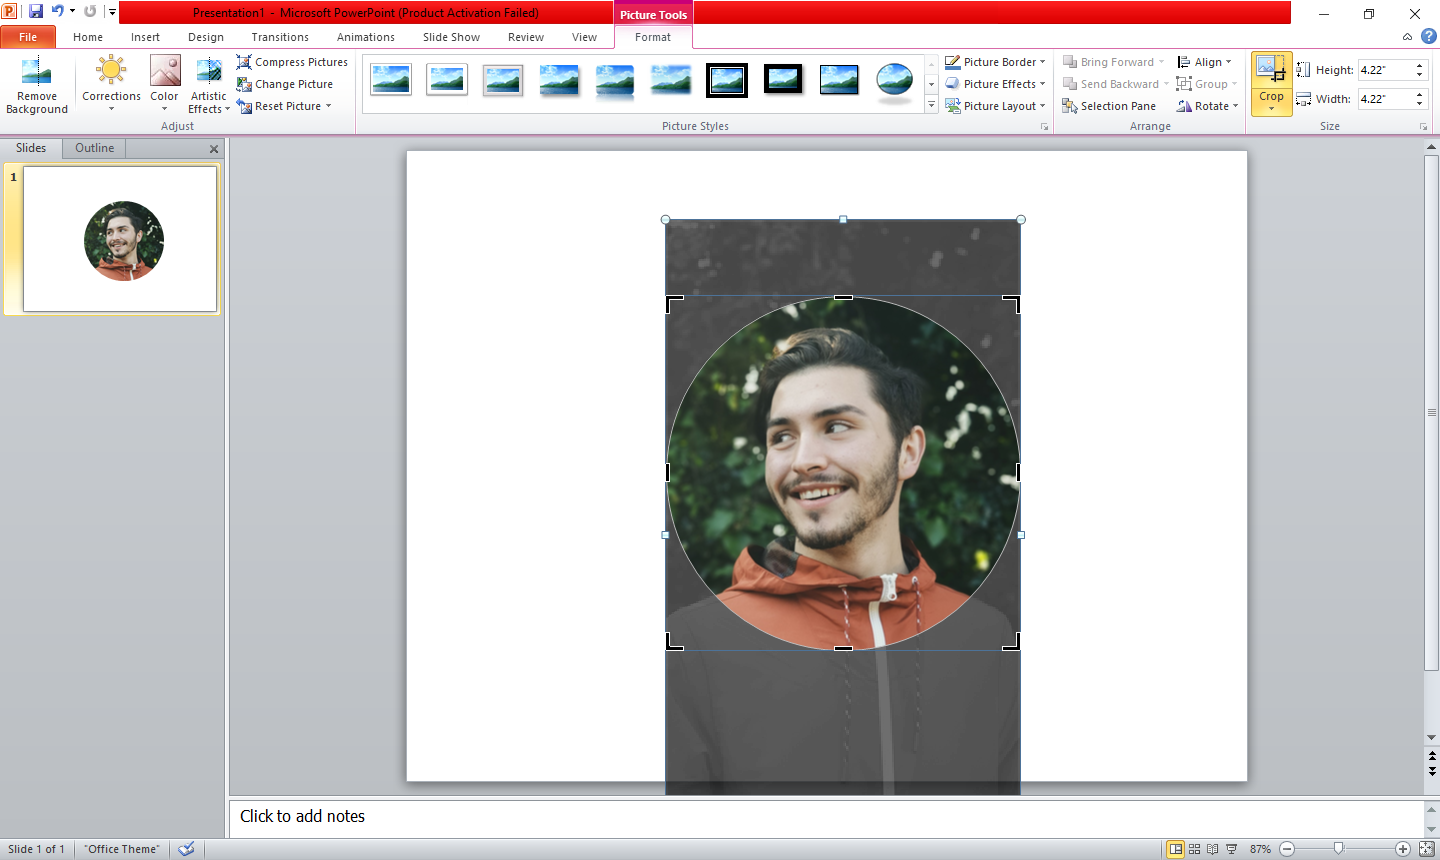Apply the oval picture style thumbnail

[x=894, y=80]
